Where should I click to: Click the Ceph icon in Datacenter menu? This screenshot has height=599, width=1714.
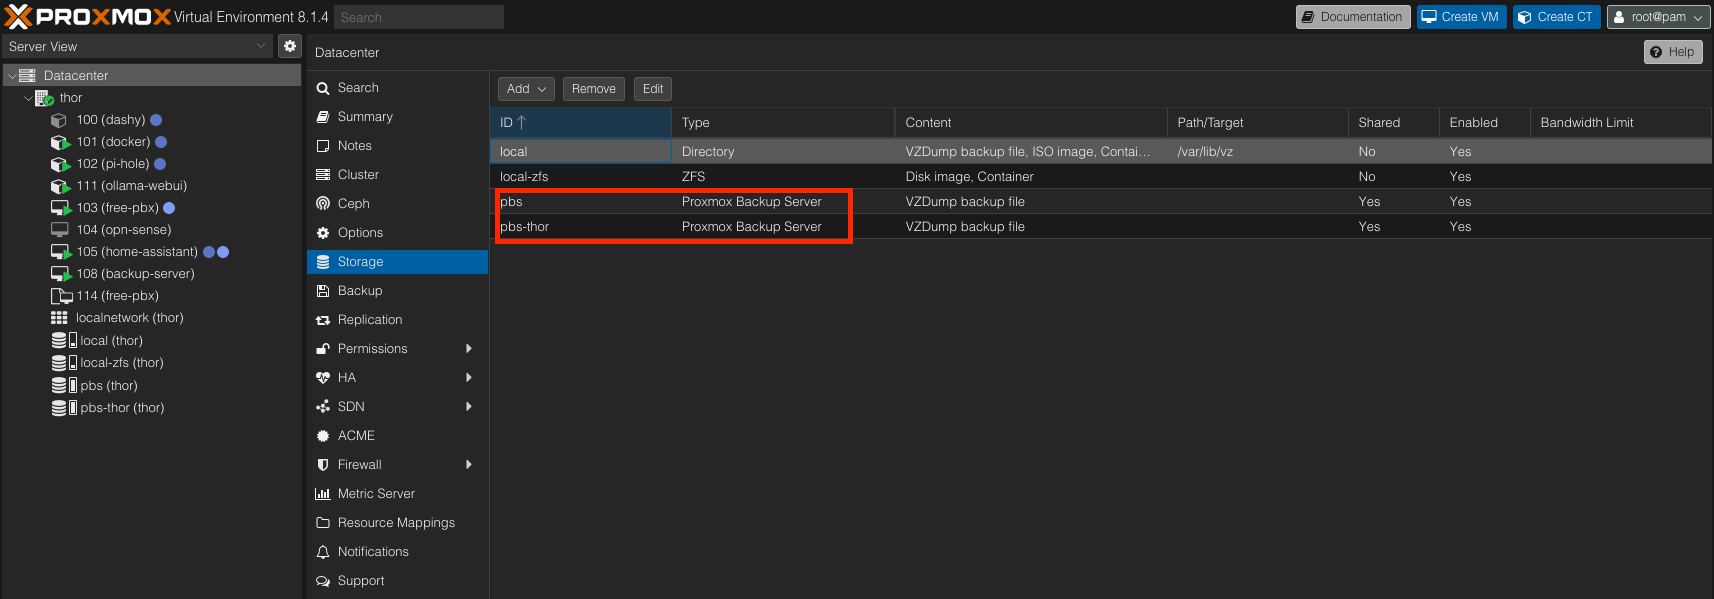coord(323,204)
